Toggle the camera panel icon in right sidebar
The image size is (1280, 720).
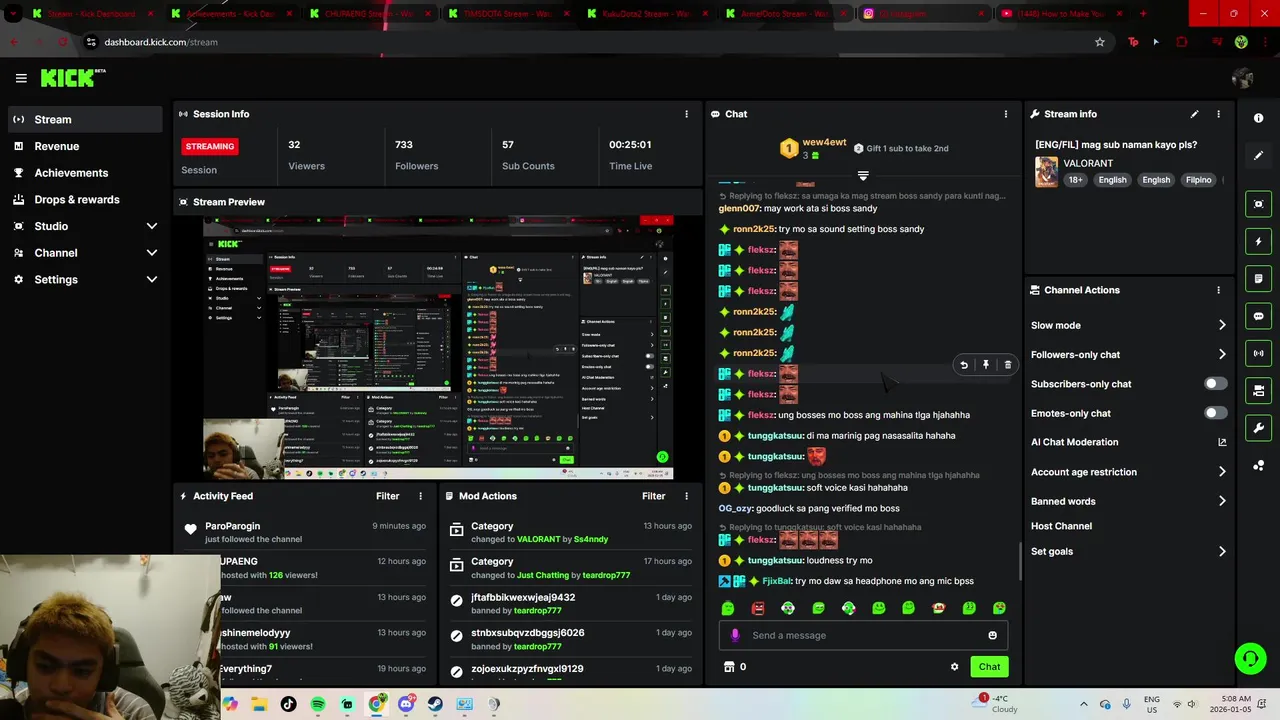[x=1258, y=390]
